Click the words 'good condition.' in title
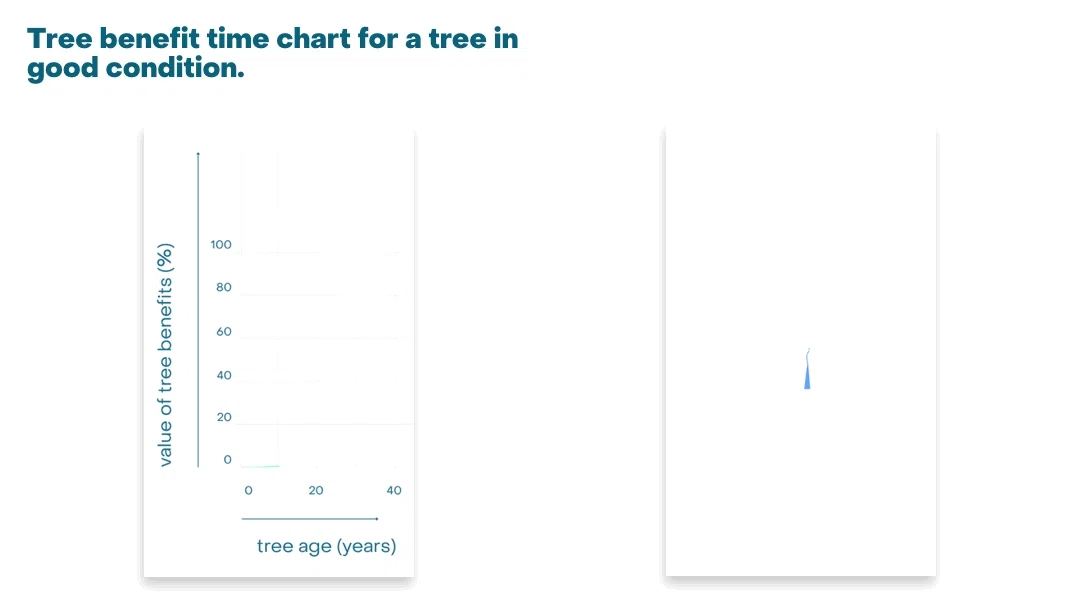Viewport: 1080px width, 608px height. (x=136, y=68)
